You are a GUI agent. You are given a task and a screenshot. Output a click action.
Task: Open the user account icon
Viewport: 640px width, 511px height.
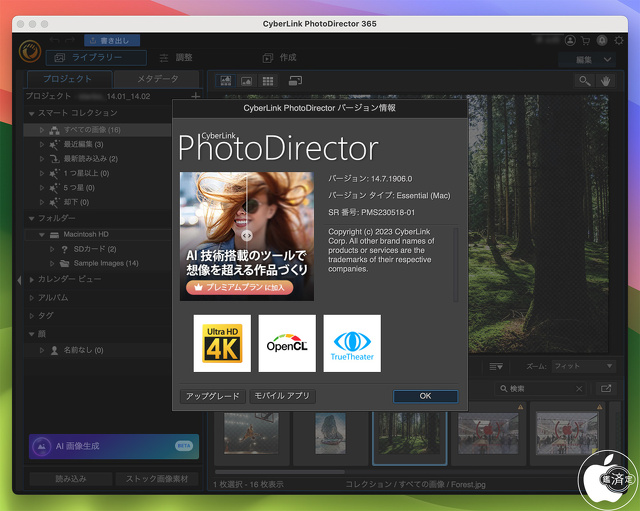570,40
